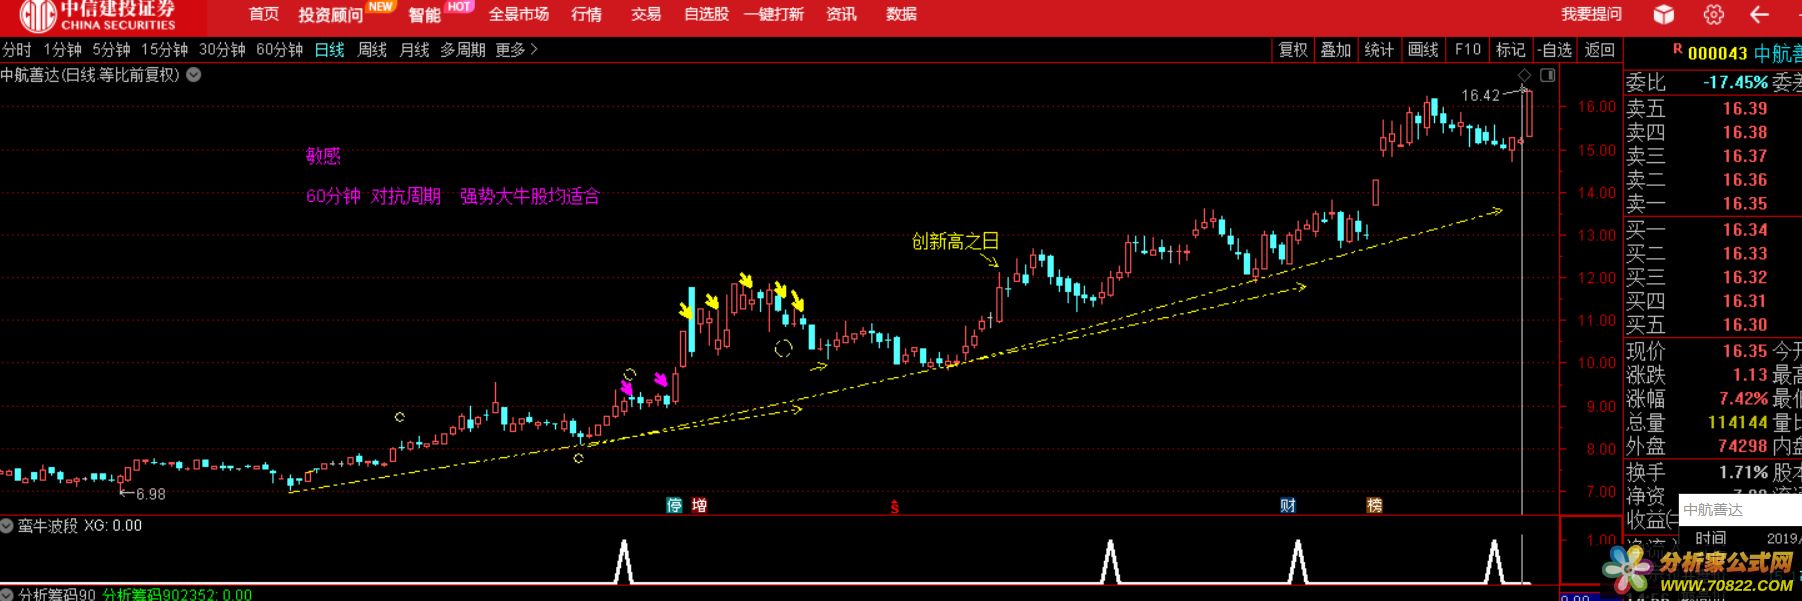Open the 多周期 multi-period view

(463, 49)
